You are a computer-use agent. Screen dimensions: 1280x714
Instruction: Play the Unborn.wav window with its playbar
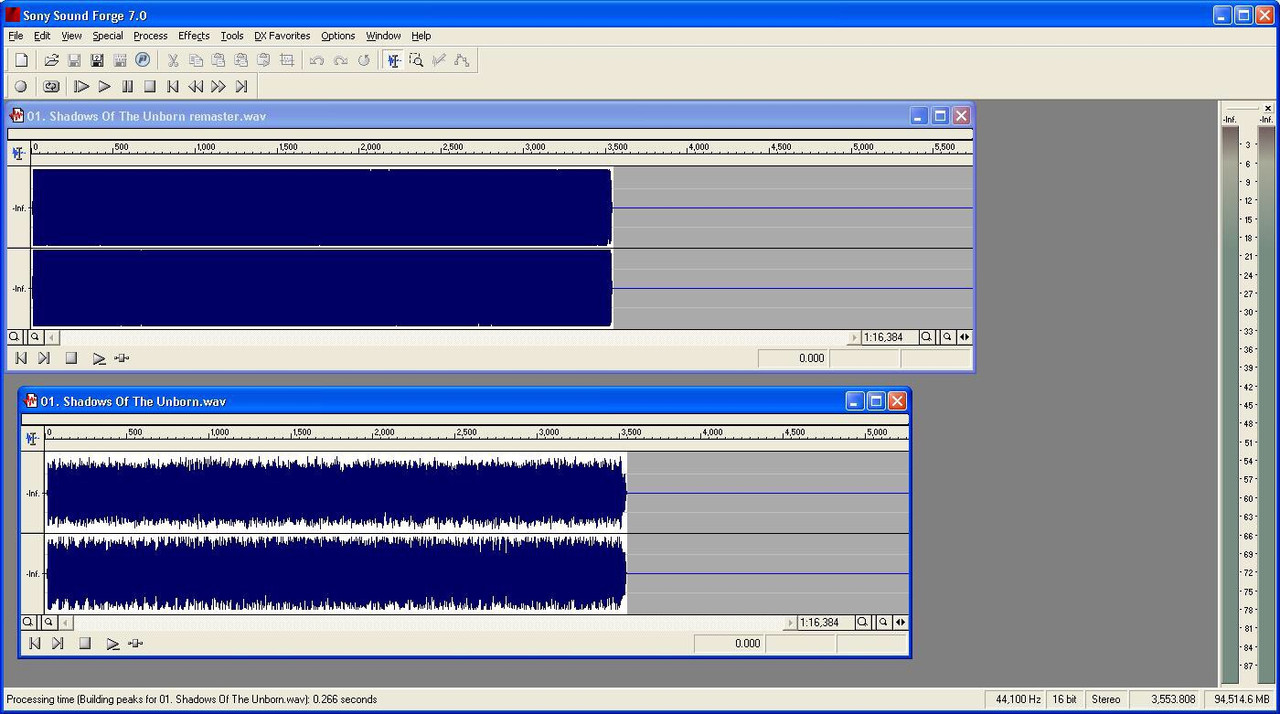[112, 643]
